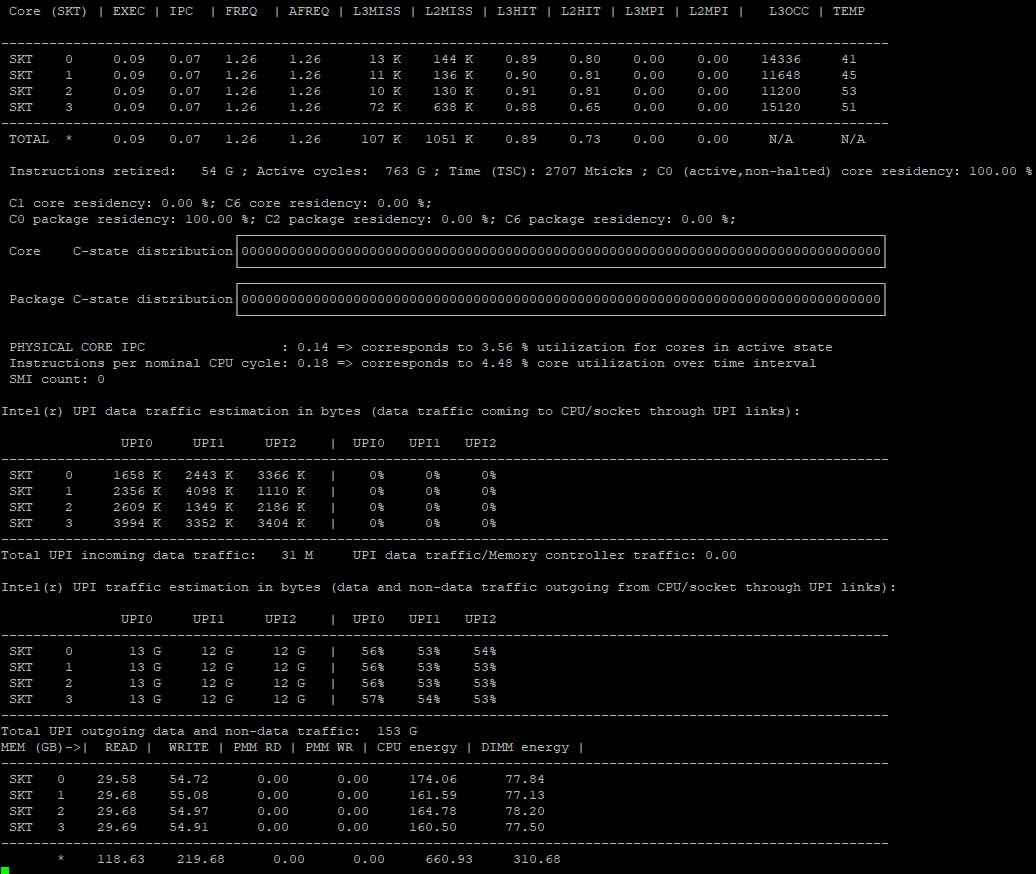This screenshot has width=1036, height=874.
Task: Select the SKT 0 row in core table
Action: point(430,59)
